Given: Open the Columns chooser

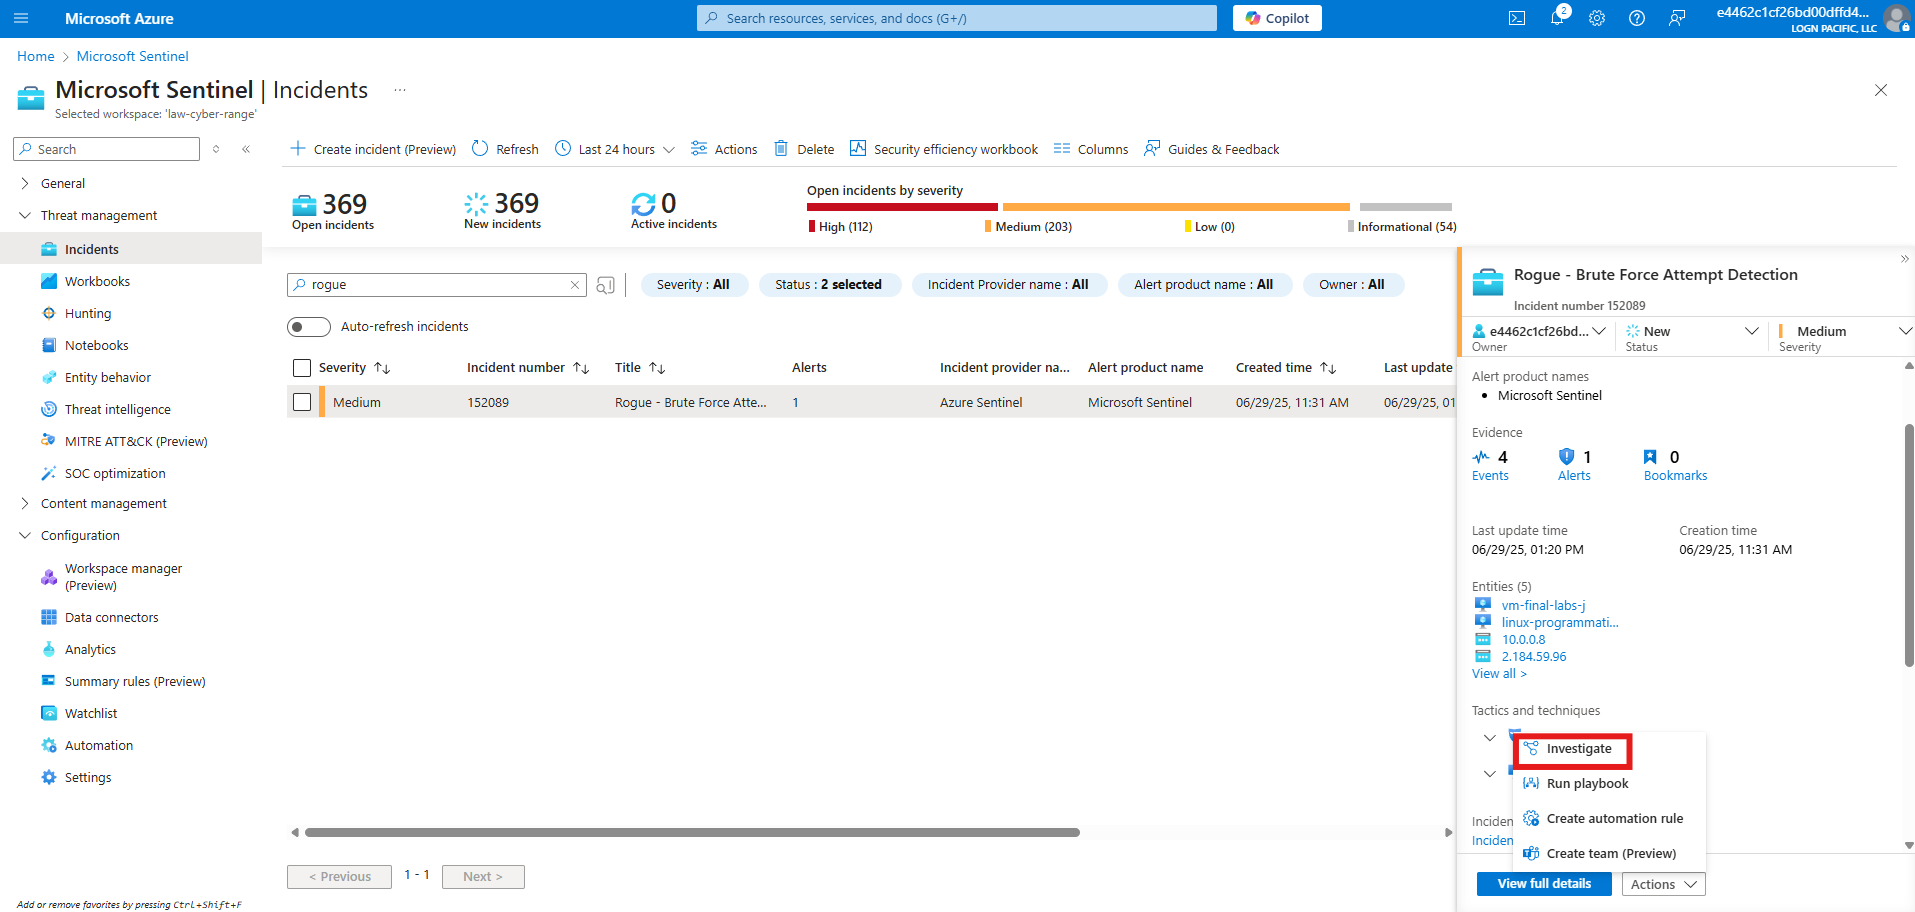Looking at the screenshot, I should coord(1091,149).
